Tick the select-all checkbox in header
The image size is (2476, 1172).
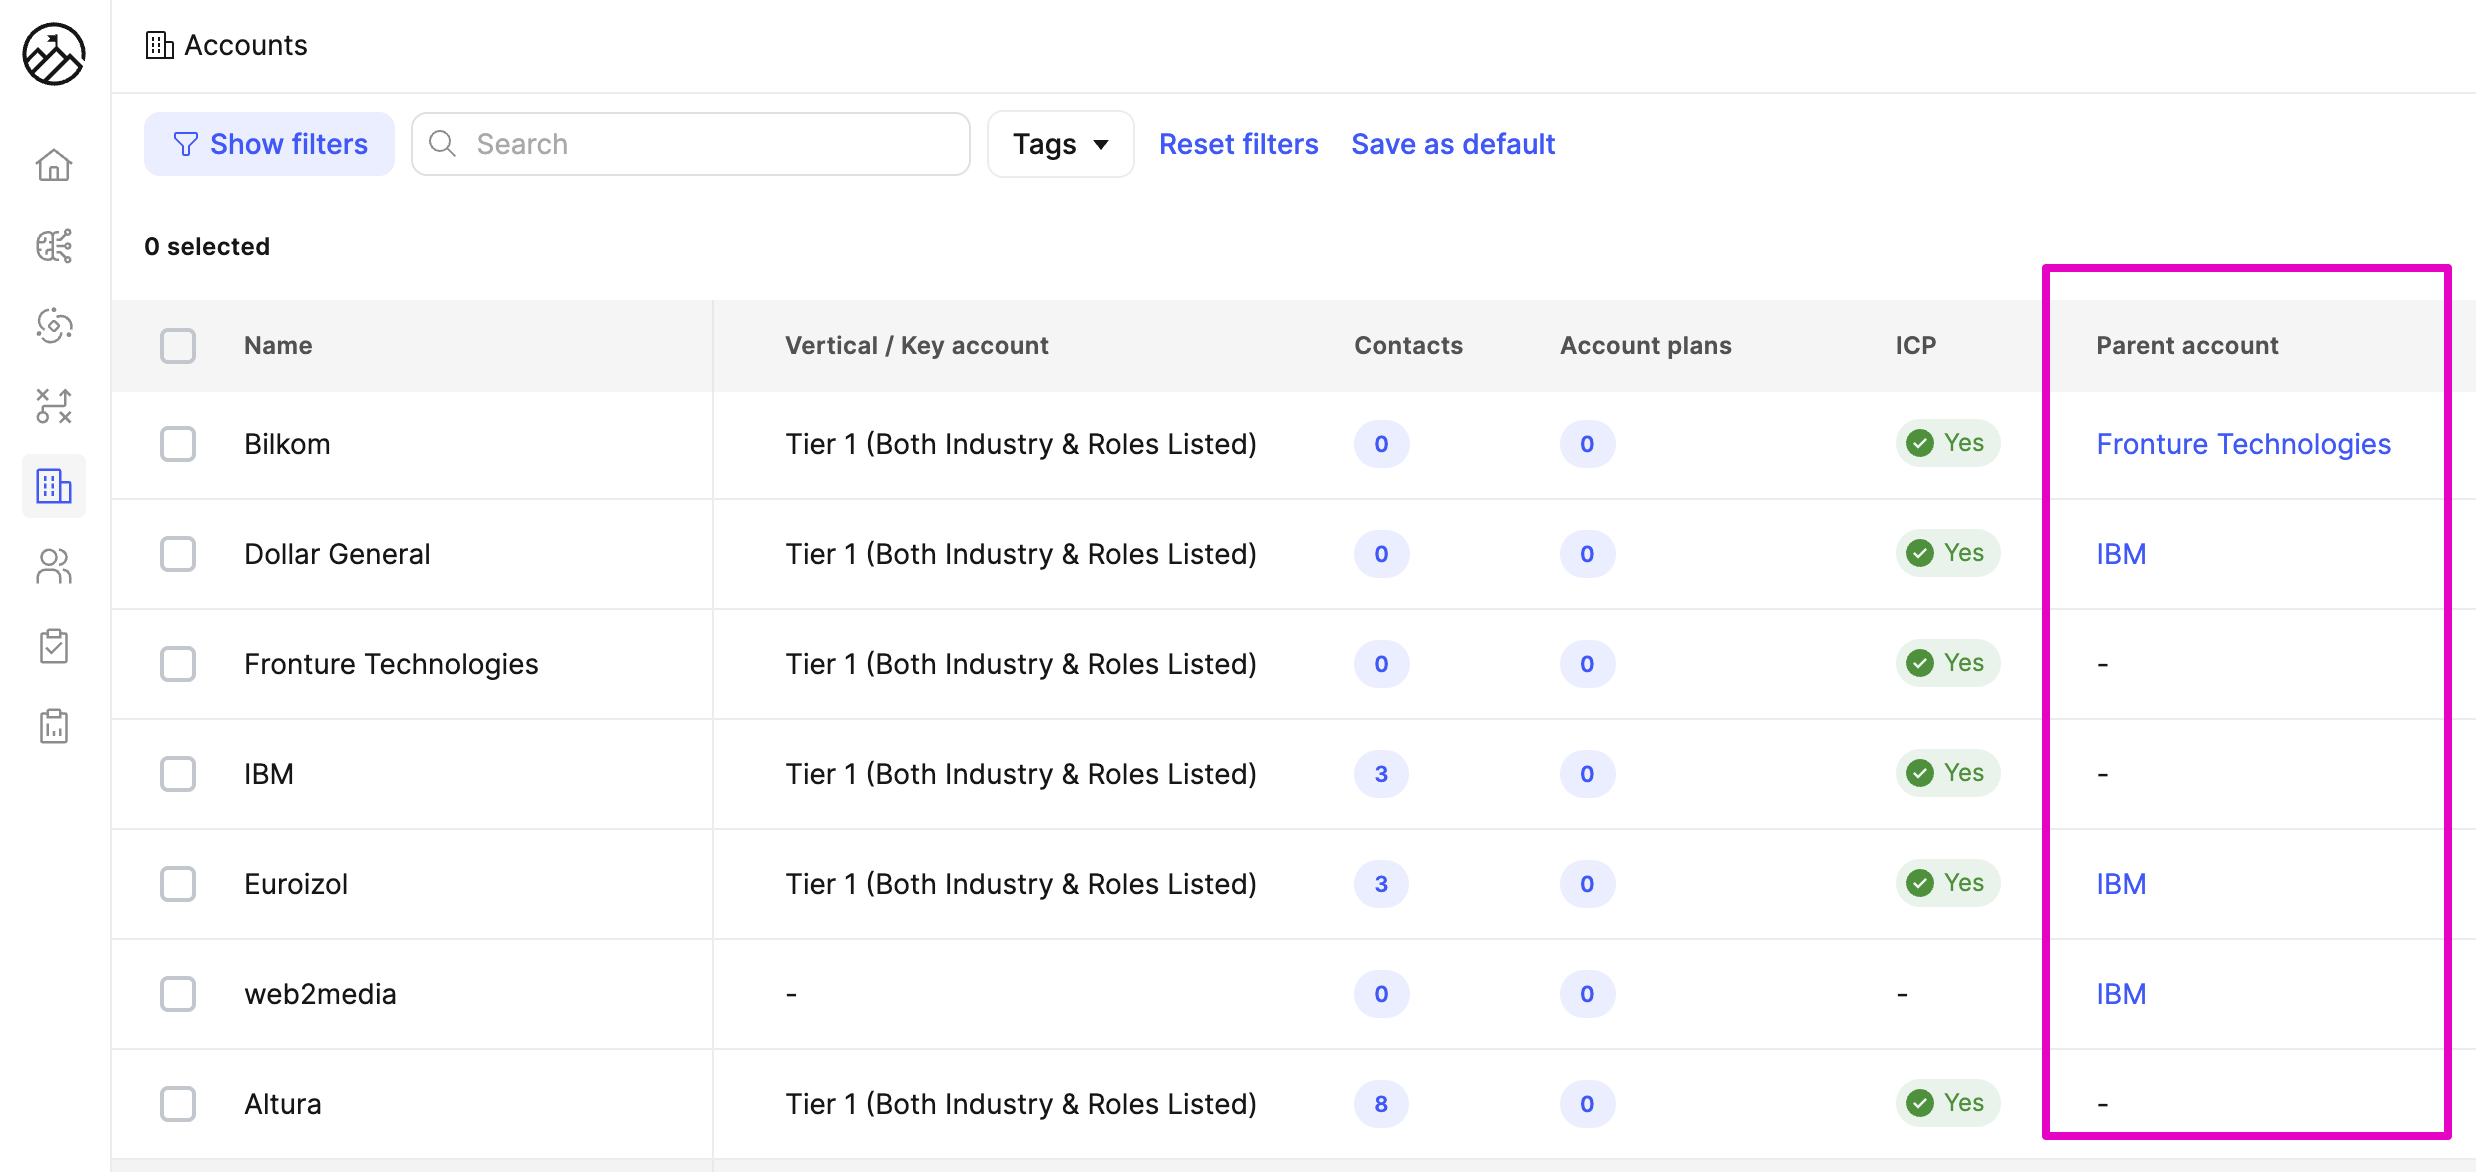tap(178, 346)
